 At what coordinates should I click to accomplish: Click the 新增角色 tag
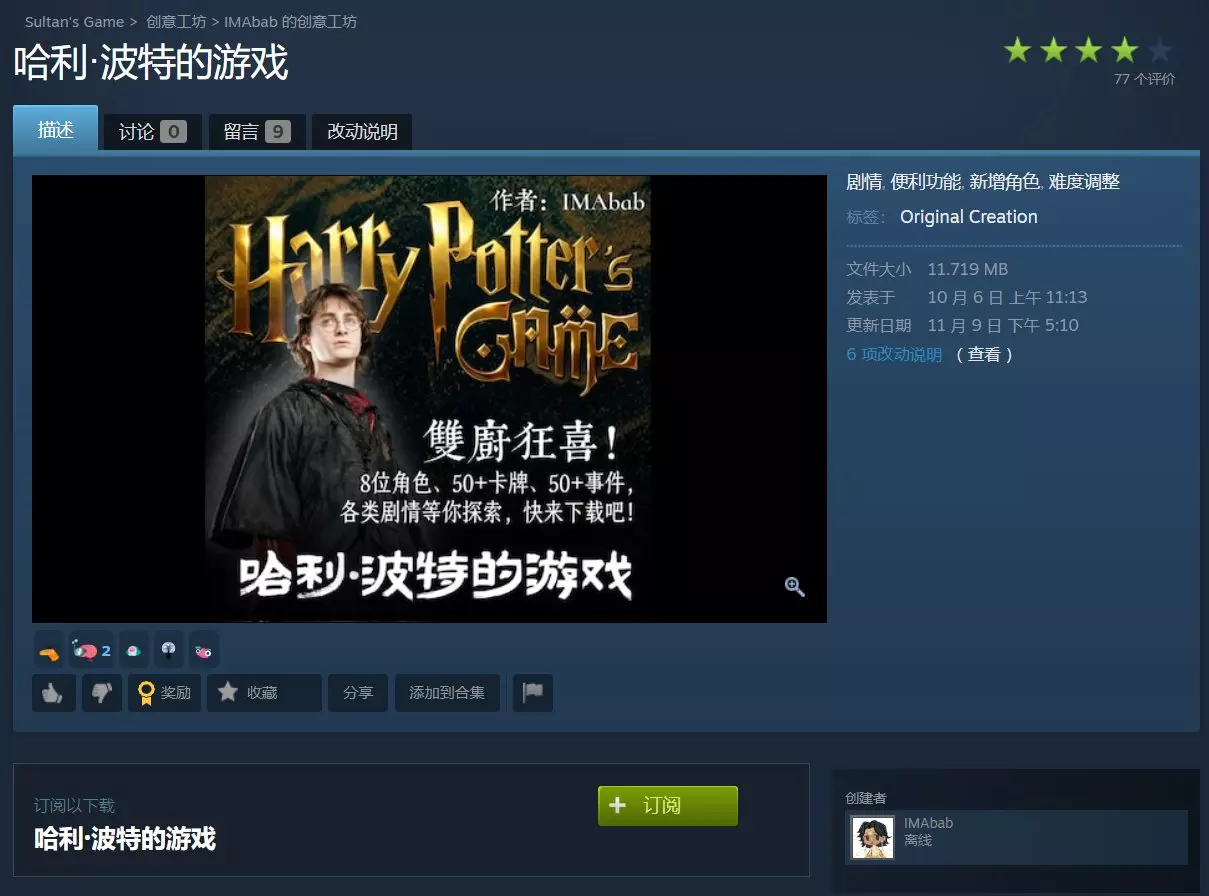1004,182
